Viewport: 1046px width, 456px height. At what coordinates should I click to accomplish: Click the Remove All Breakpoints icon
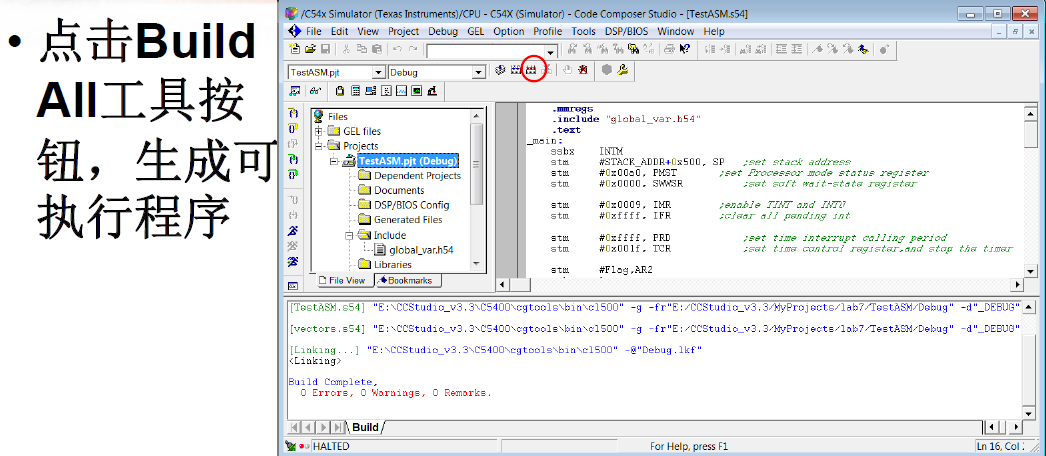[x=583, y=70]
